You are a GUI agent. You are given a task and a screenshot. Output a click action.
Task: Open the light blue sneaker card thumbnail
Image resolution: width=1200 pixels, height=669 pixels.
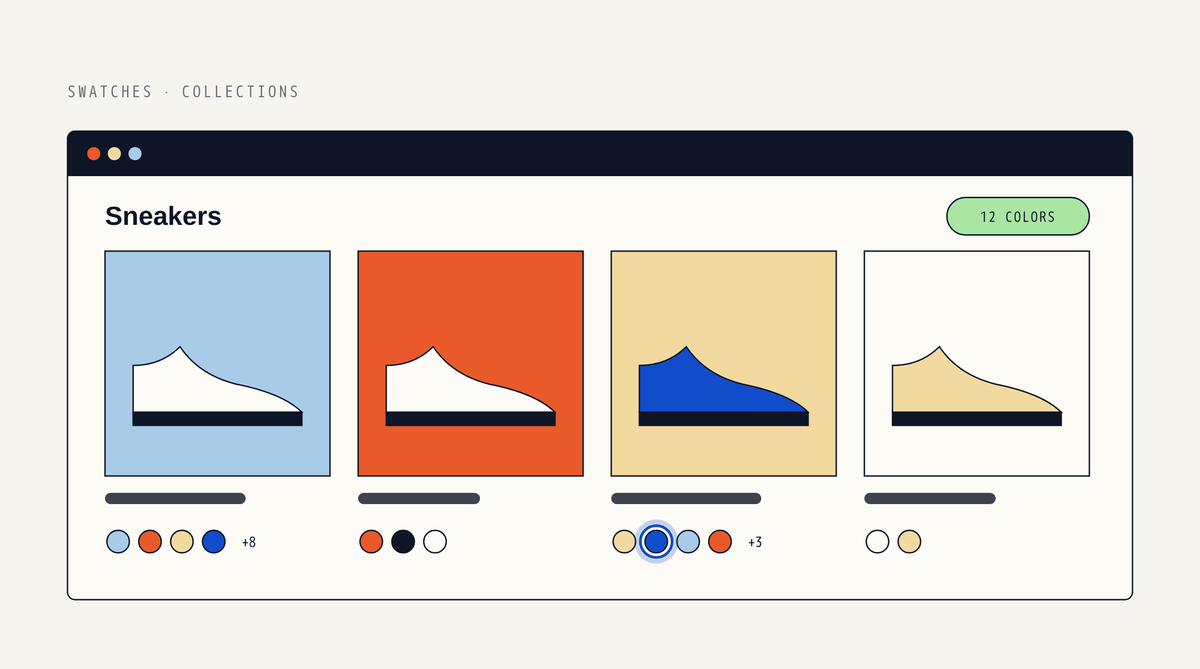point(218,364)
